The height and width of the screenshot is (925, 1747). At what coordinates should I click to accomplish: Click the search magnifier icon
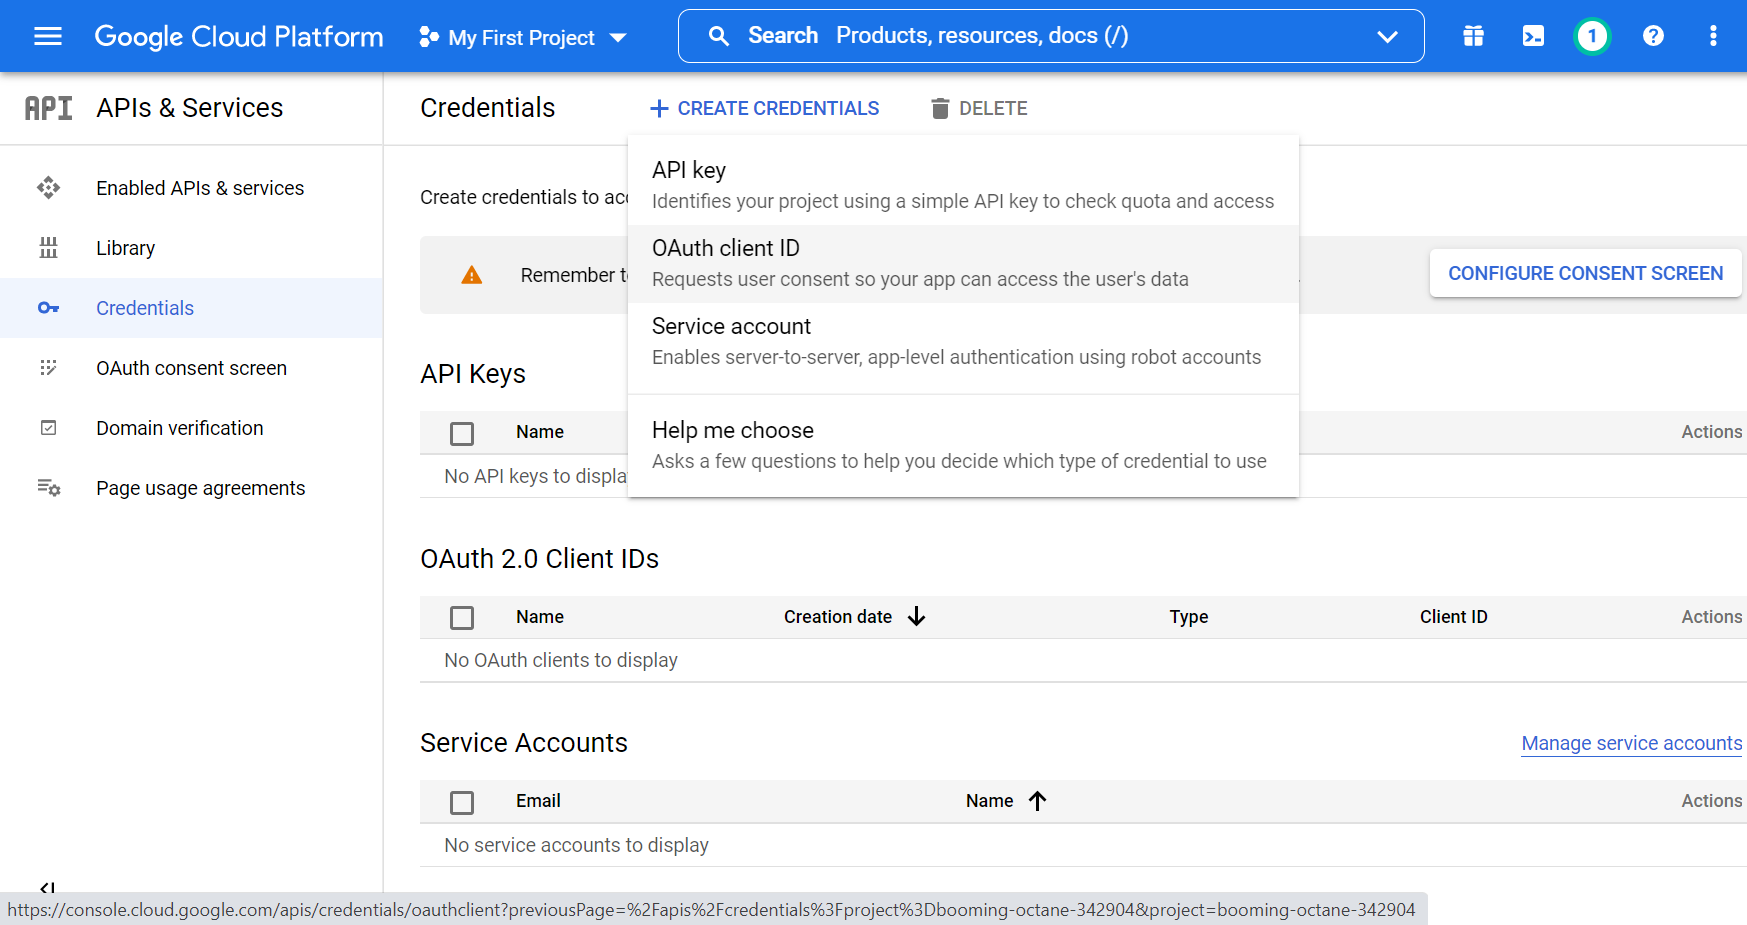[x=718, y=36]
